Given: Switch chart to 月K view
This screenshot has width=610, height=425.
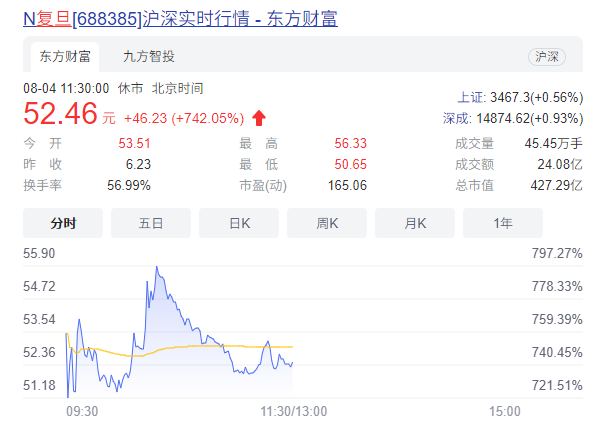Looking at the screenshot, I should pyautogui.click(x=415, y=223).
